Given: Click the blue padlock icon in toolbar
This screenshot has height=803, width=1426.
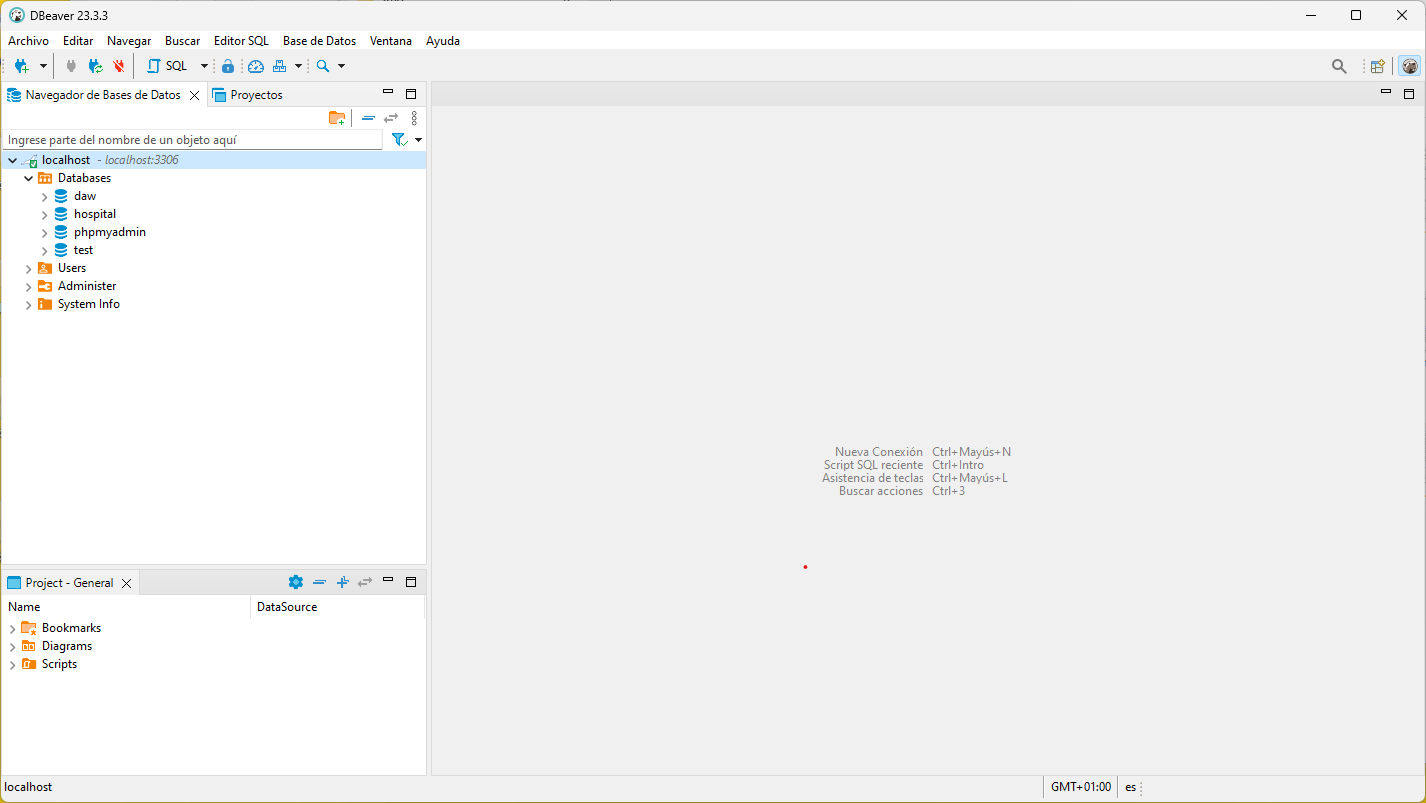Looking at the screenshot, I should [x=228, y=66].
